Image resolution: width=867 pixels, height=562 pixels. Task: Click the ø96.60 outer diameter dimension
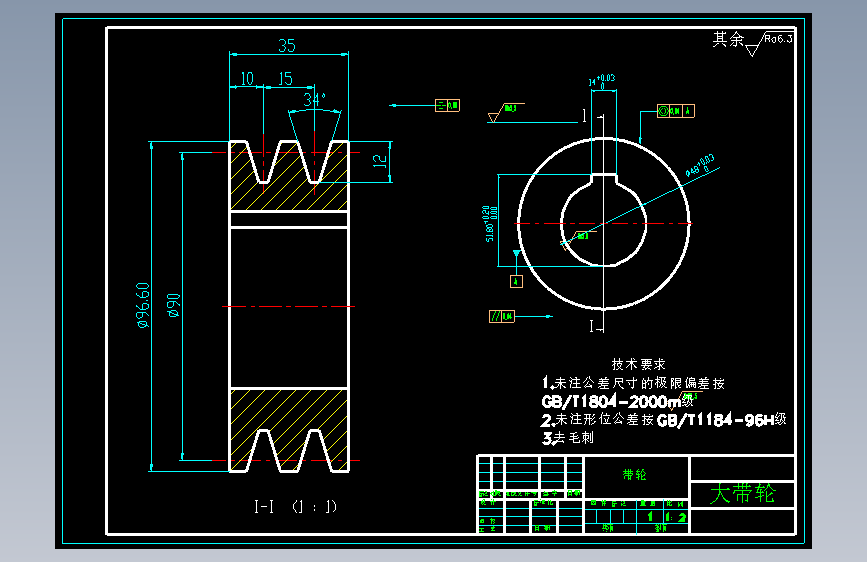point(143,305)
